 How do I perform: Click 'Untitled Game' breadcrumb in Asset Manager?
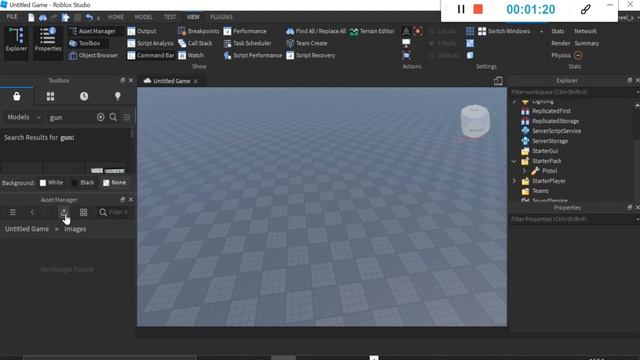(27, 229)
